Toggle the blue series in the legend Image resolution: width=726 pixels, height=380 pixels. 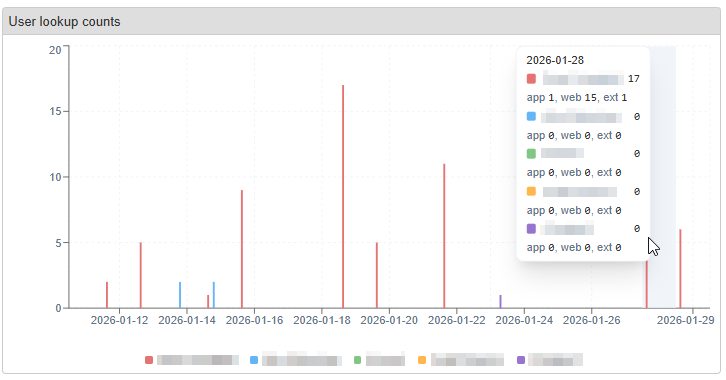295,360
